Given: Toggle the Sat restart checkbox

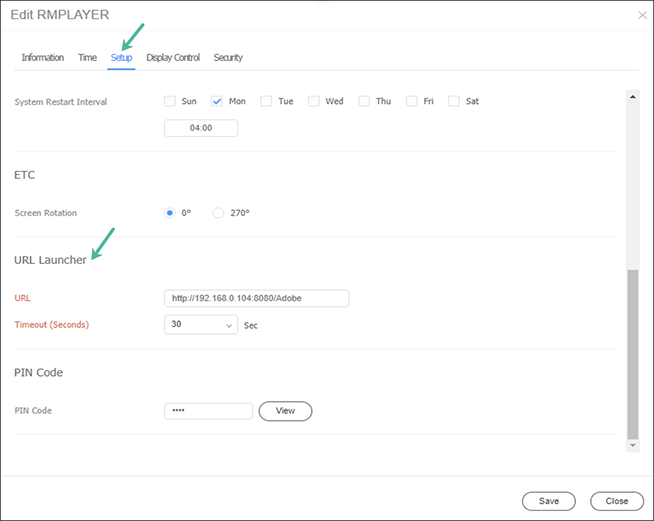Looking at the screenshot, I should click(x=454, y=101).
